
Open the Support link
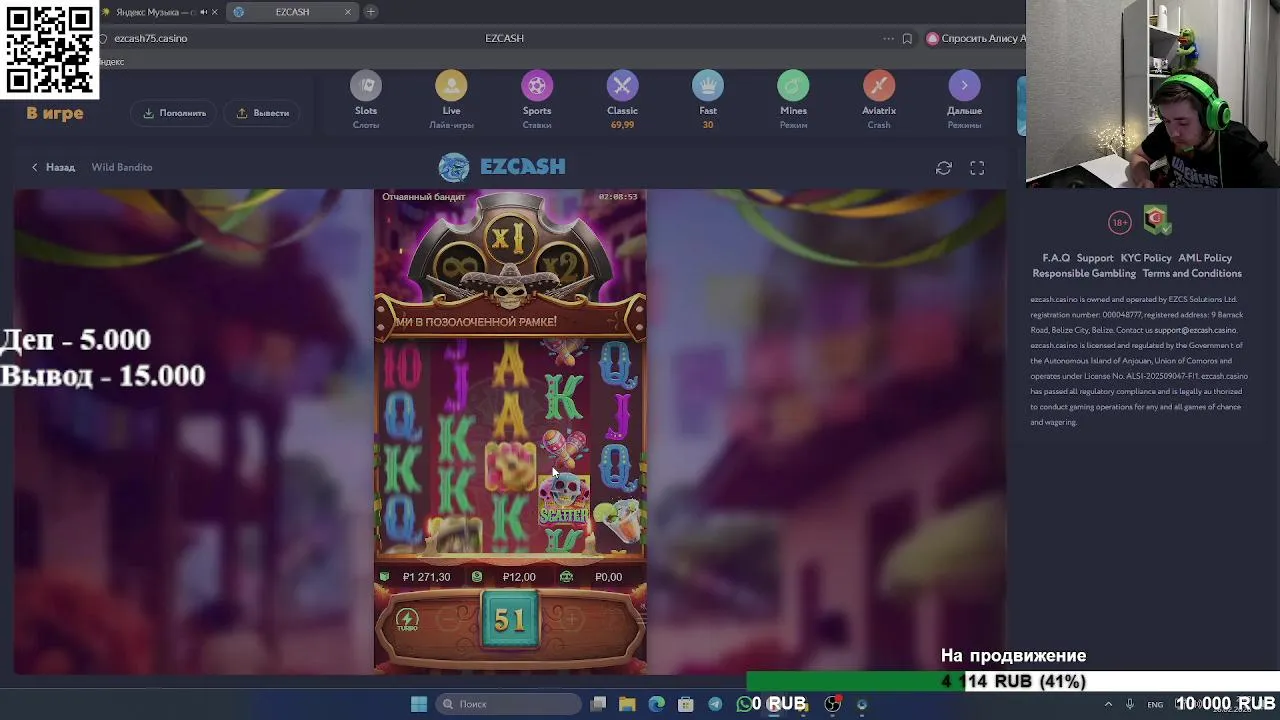1095,258
